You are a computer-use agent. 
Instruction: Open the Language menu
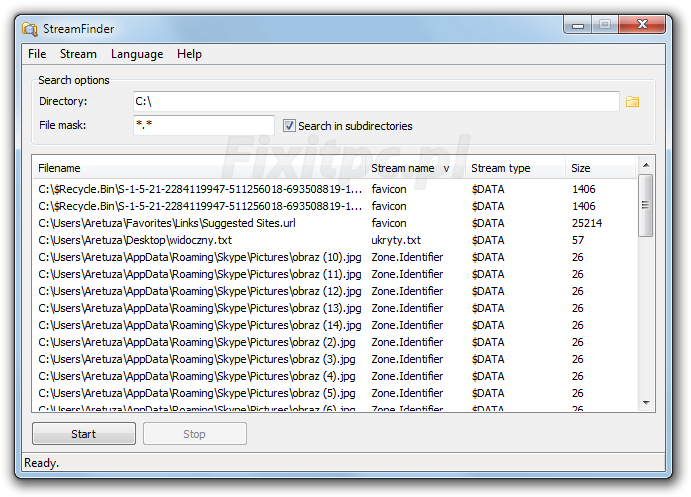137,54
